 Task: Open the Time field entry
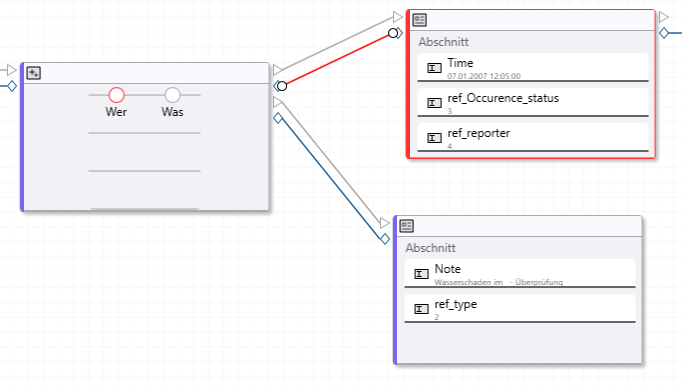pyautogui.click(x=533, y=67)
